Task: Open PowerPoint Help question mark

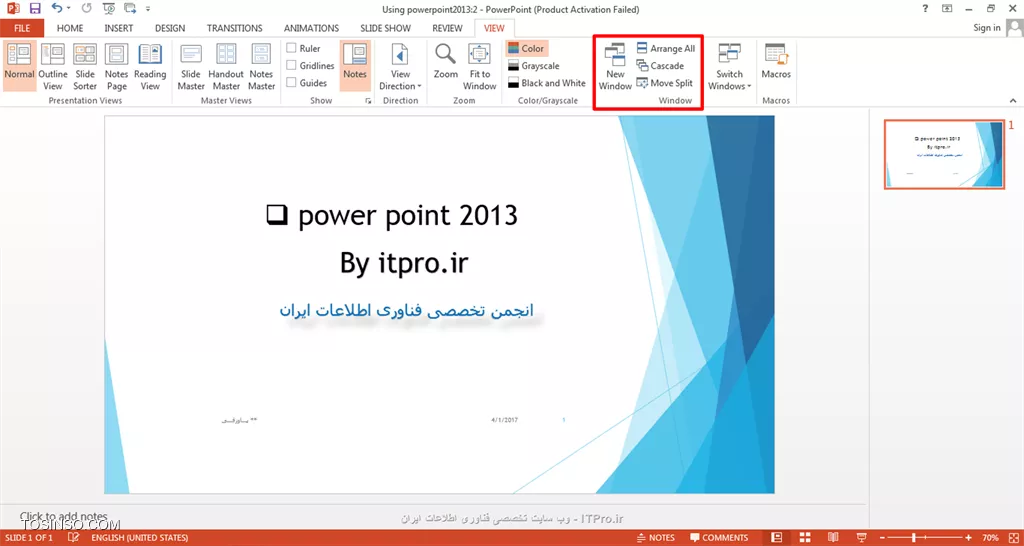Action: point(925,8)
